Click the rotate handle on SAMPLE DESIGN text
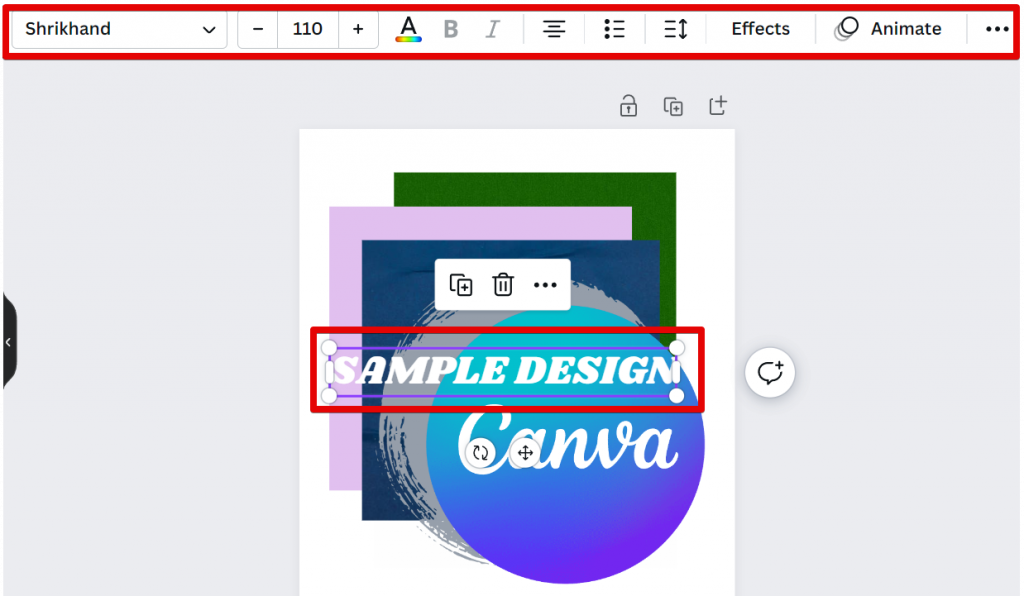The height and width of the screenshot is (596, 1024). [480, 452]
